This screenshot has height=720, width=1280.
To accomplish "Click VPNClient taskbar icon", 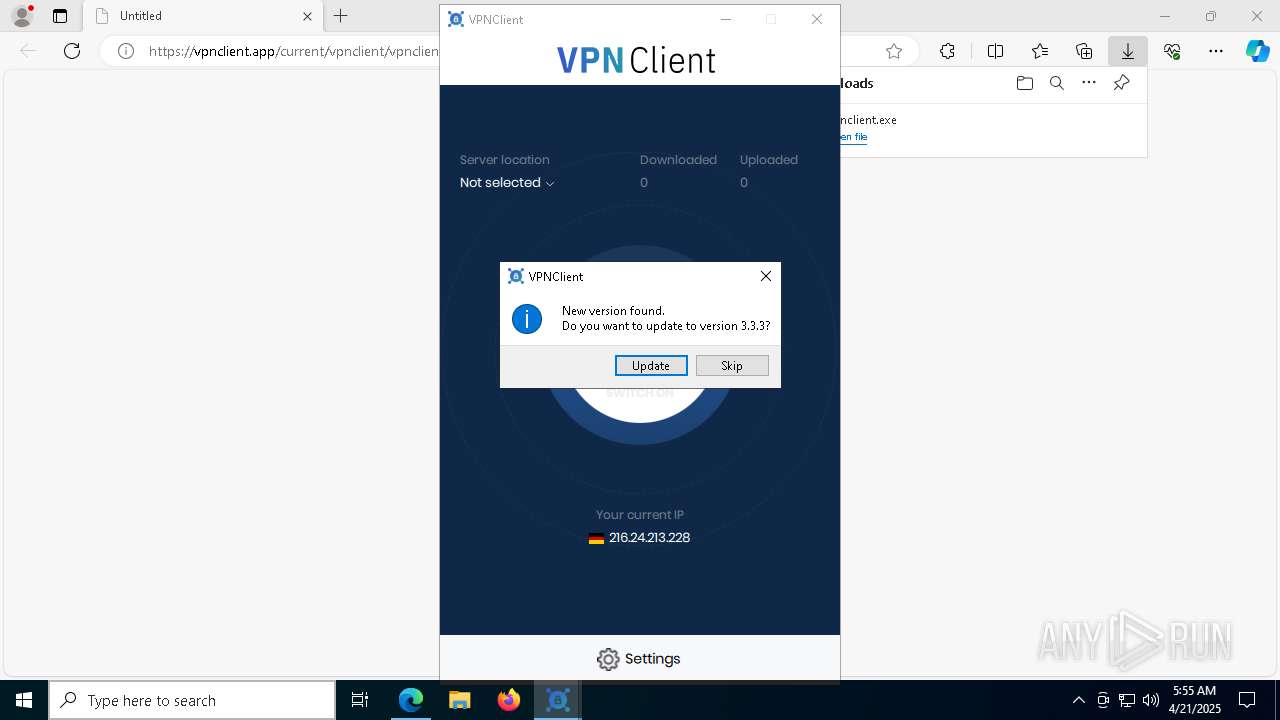I will [558, 700].
